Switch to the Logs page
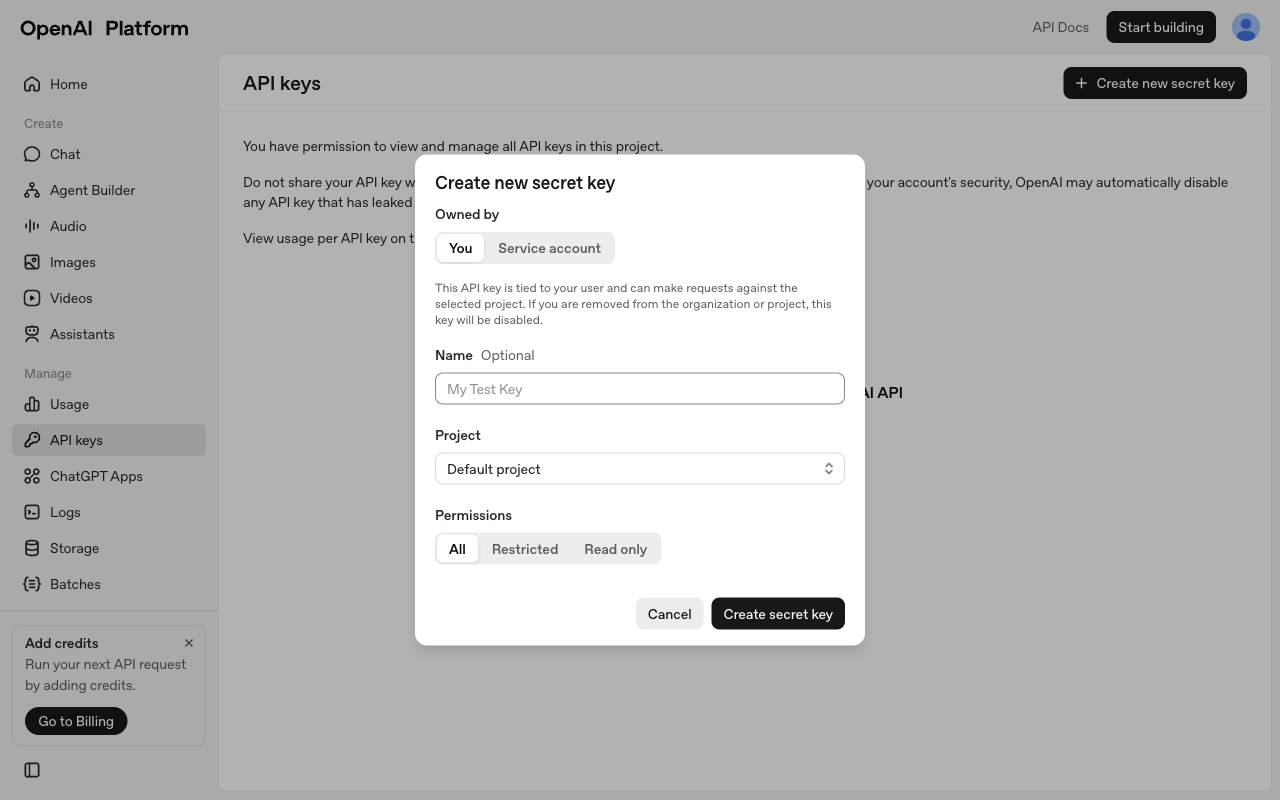 65,512
